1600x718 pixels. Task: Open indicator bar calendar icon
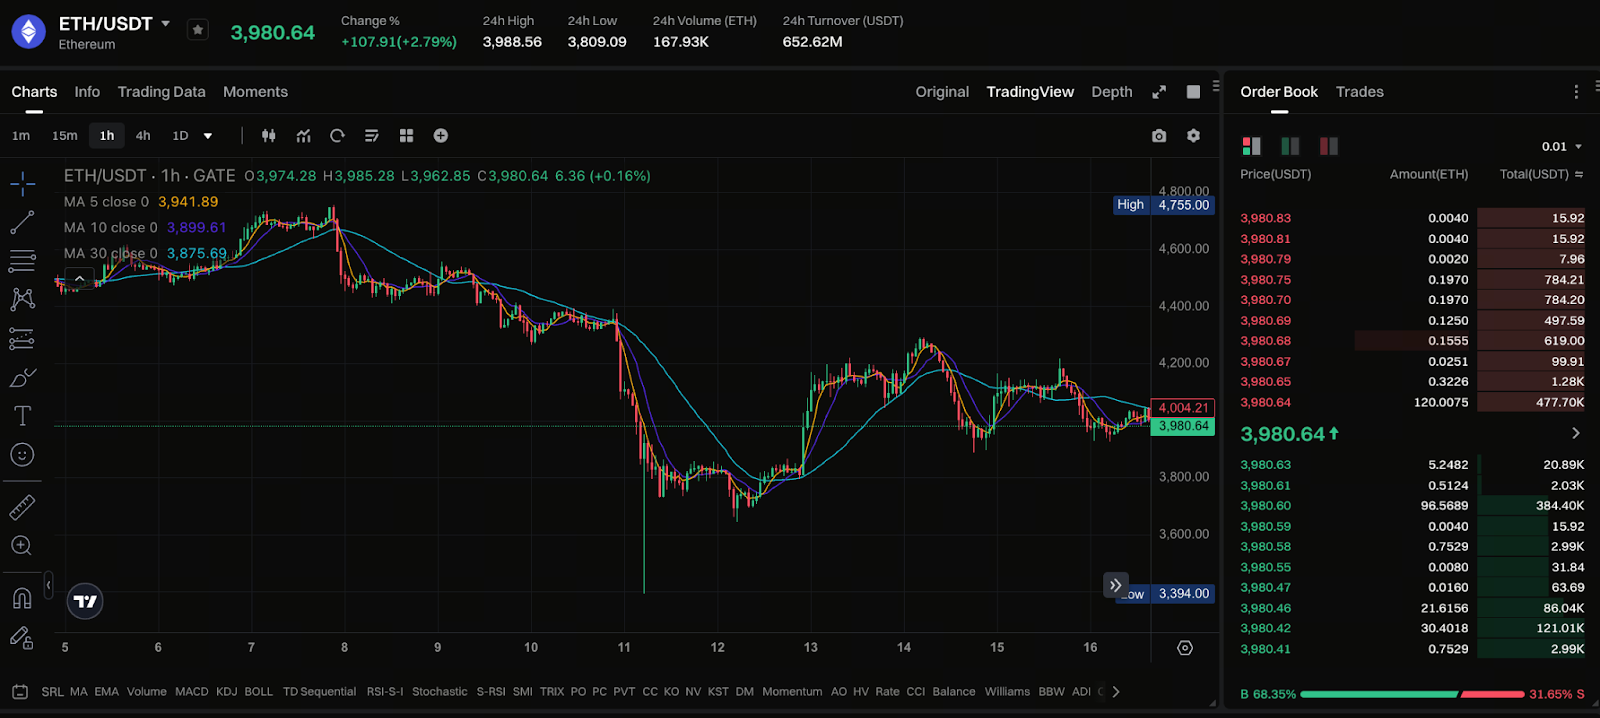(20, 692)
